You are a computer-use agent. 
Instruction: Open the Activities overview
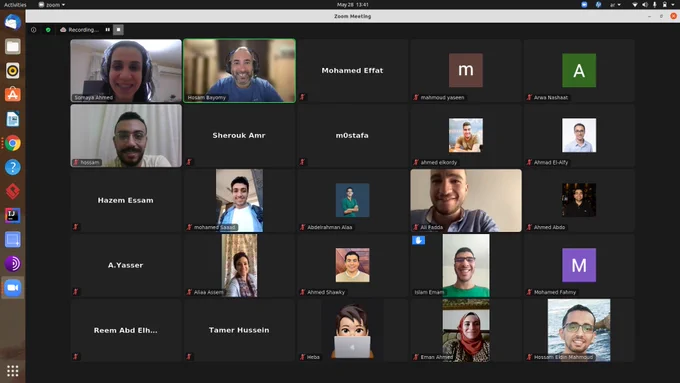15,4
